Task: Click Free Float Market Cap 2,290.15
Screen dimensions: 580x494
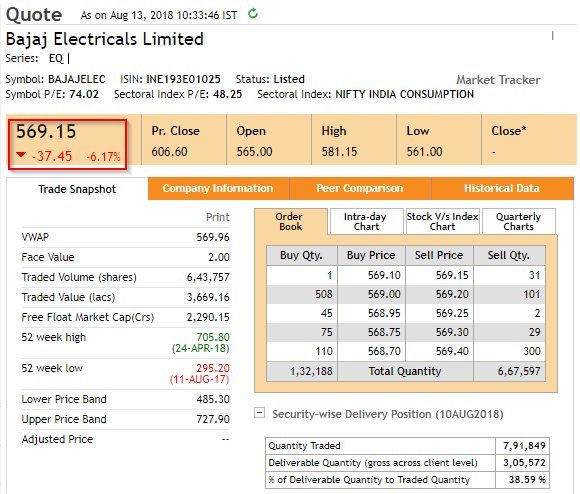Action: tap(208, 317)
